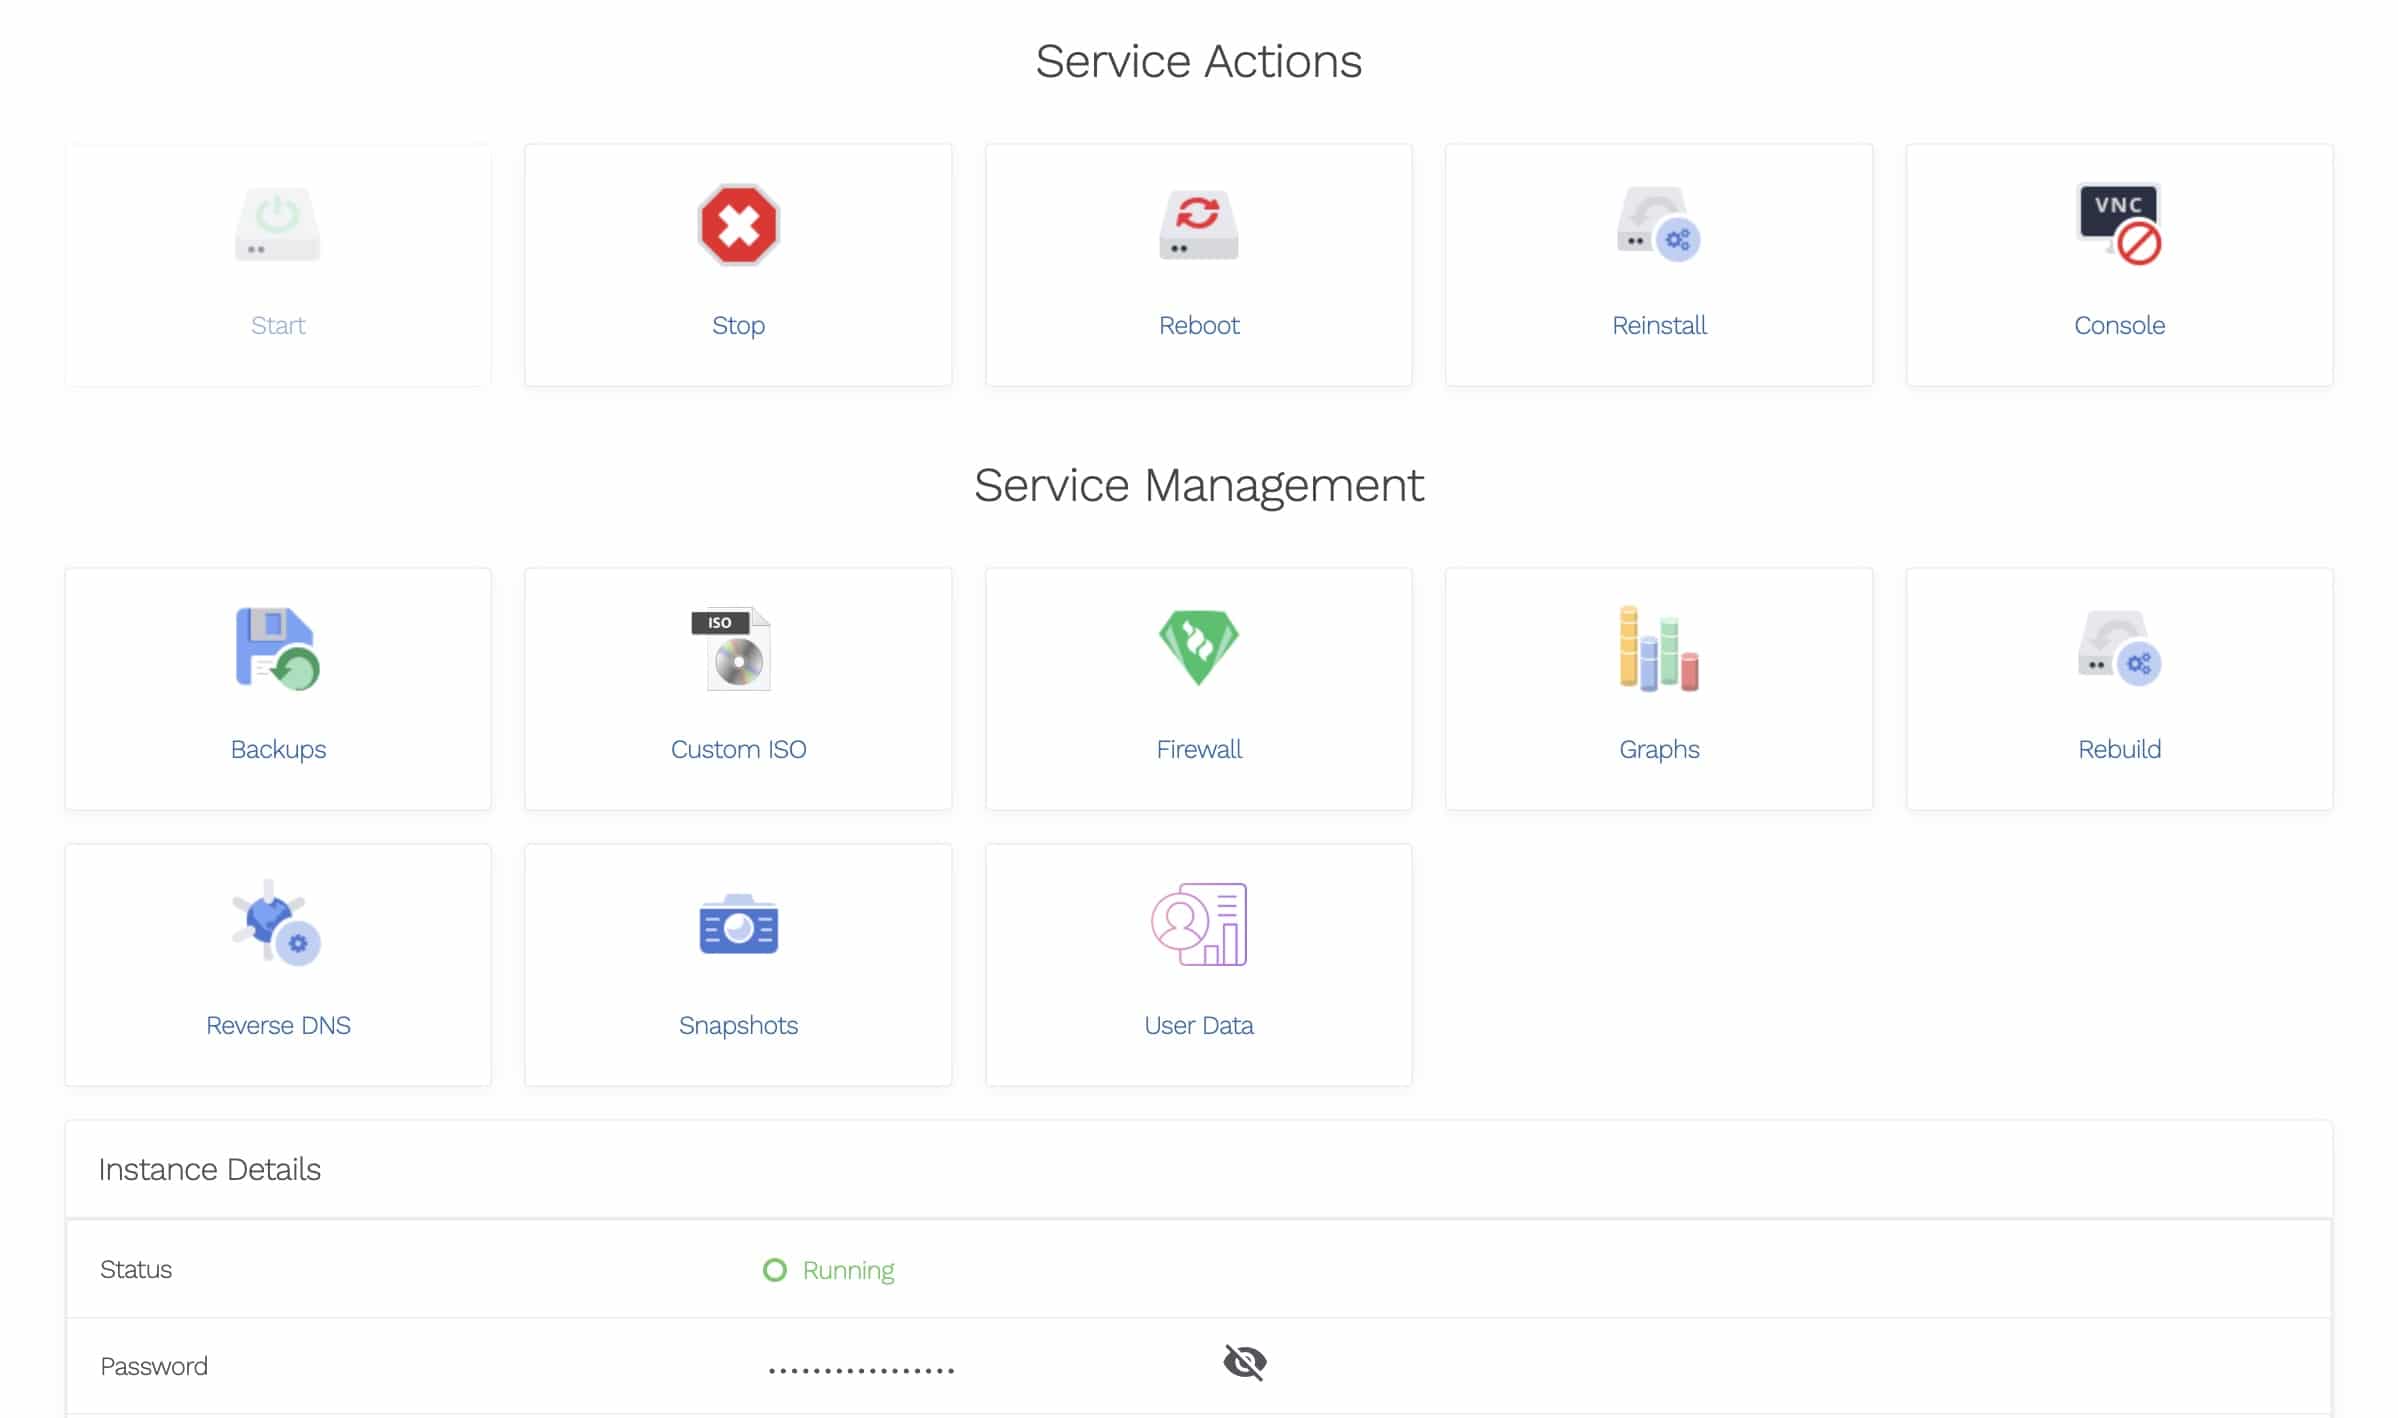
Task: Click the Reboot server icon
Action: tap(1198, 225)
